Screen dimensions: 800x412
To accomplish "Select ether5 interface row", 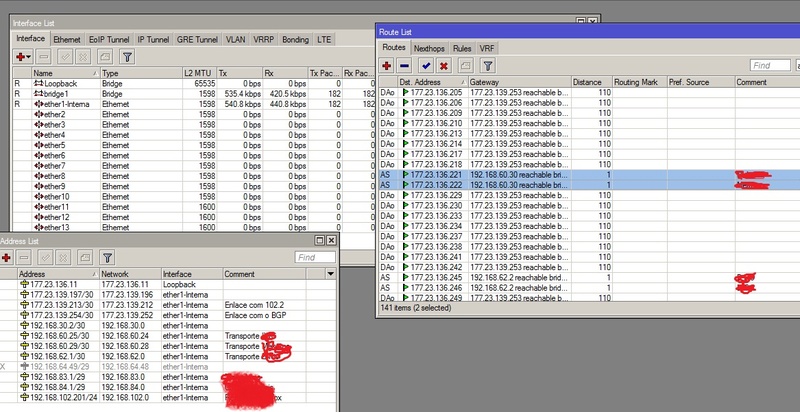I will click(194, 145).
